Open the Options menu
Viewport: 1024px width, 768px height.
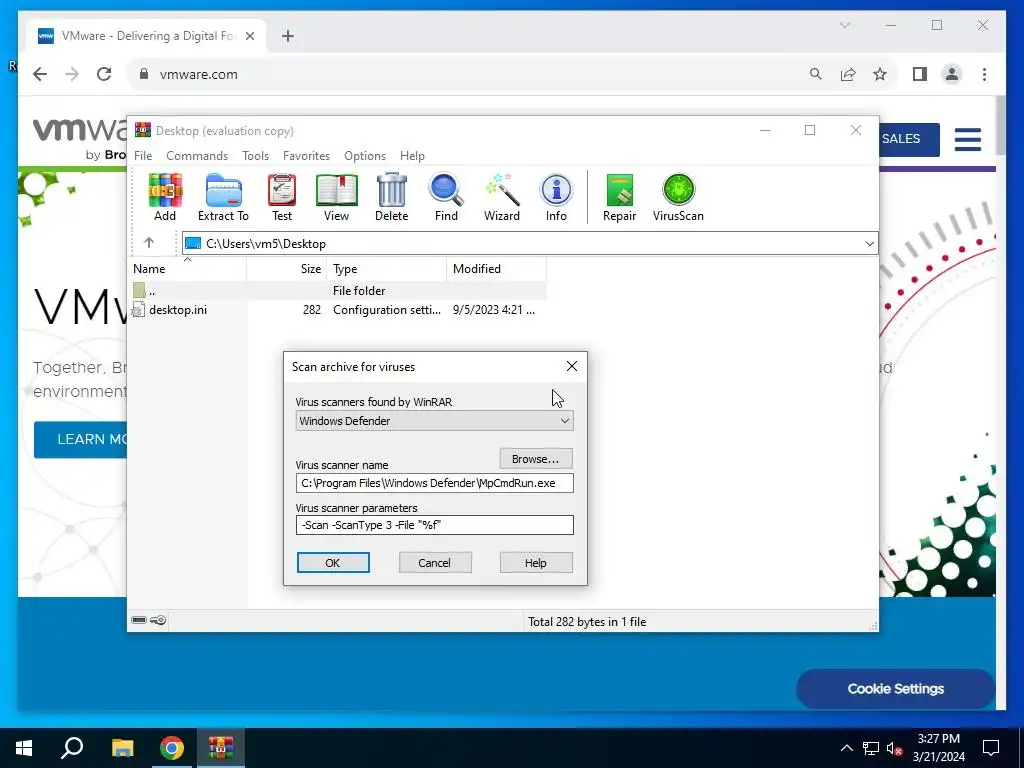click(x=365, y=155)
